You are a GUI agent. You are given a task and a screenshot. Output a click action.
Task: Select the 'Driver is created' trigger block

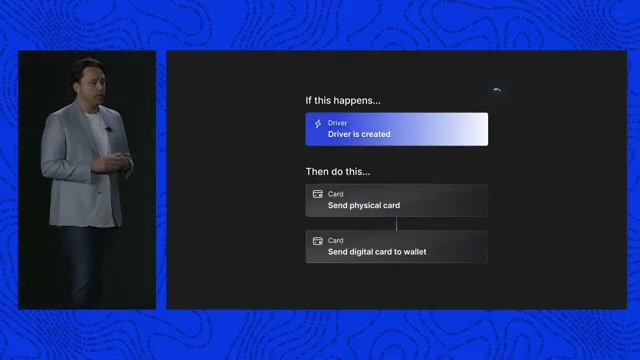coord(396,129)
